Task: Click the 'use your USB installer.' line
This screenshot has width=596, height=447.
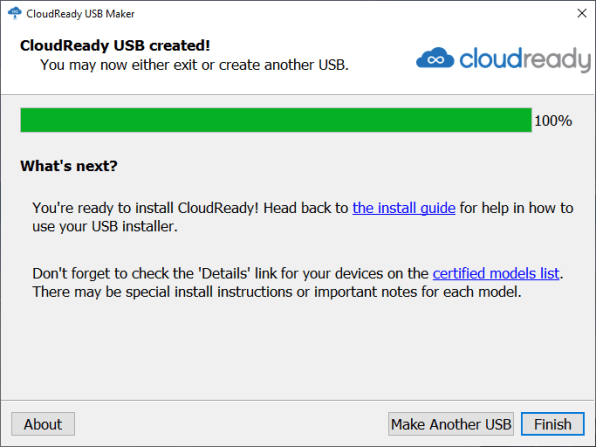Action: click(x=105, y=227)
